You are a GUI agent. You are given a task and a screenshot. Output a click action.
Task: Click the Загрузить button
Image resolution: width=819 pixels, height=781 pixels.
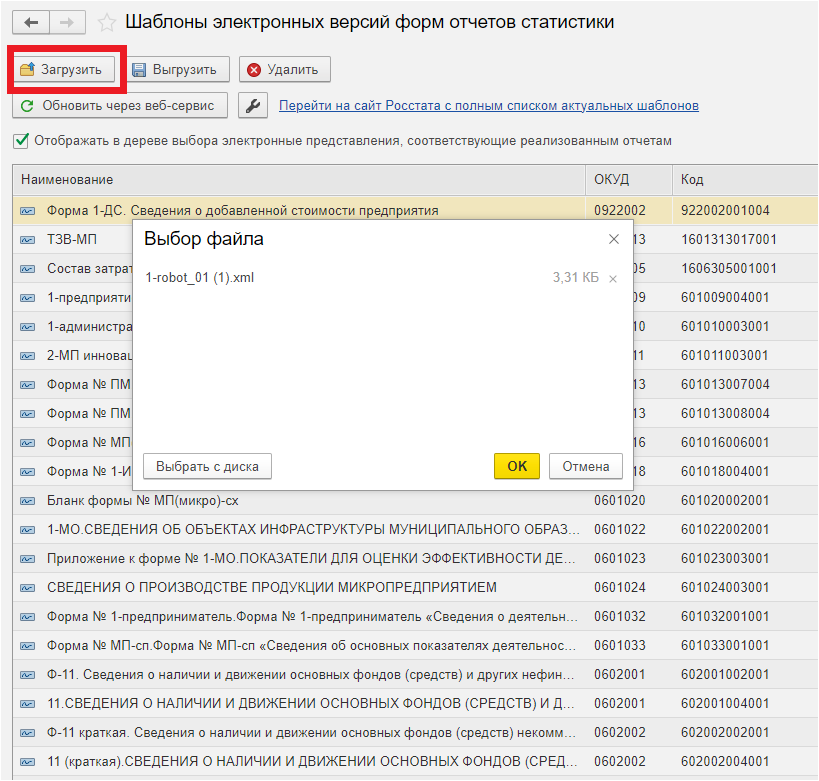[63, 69]
